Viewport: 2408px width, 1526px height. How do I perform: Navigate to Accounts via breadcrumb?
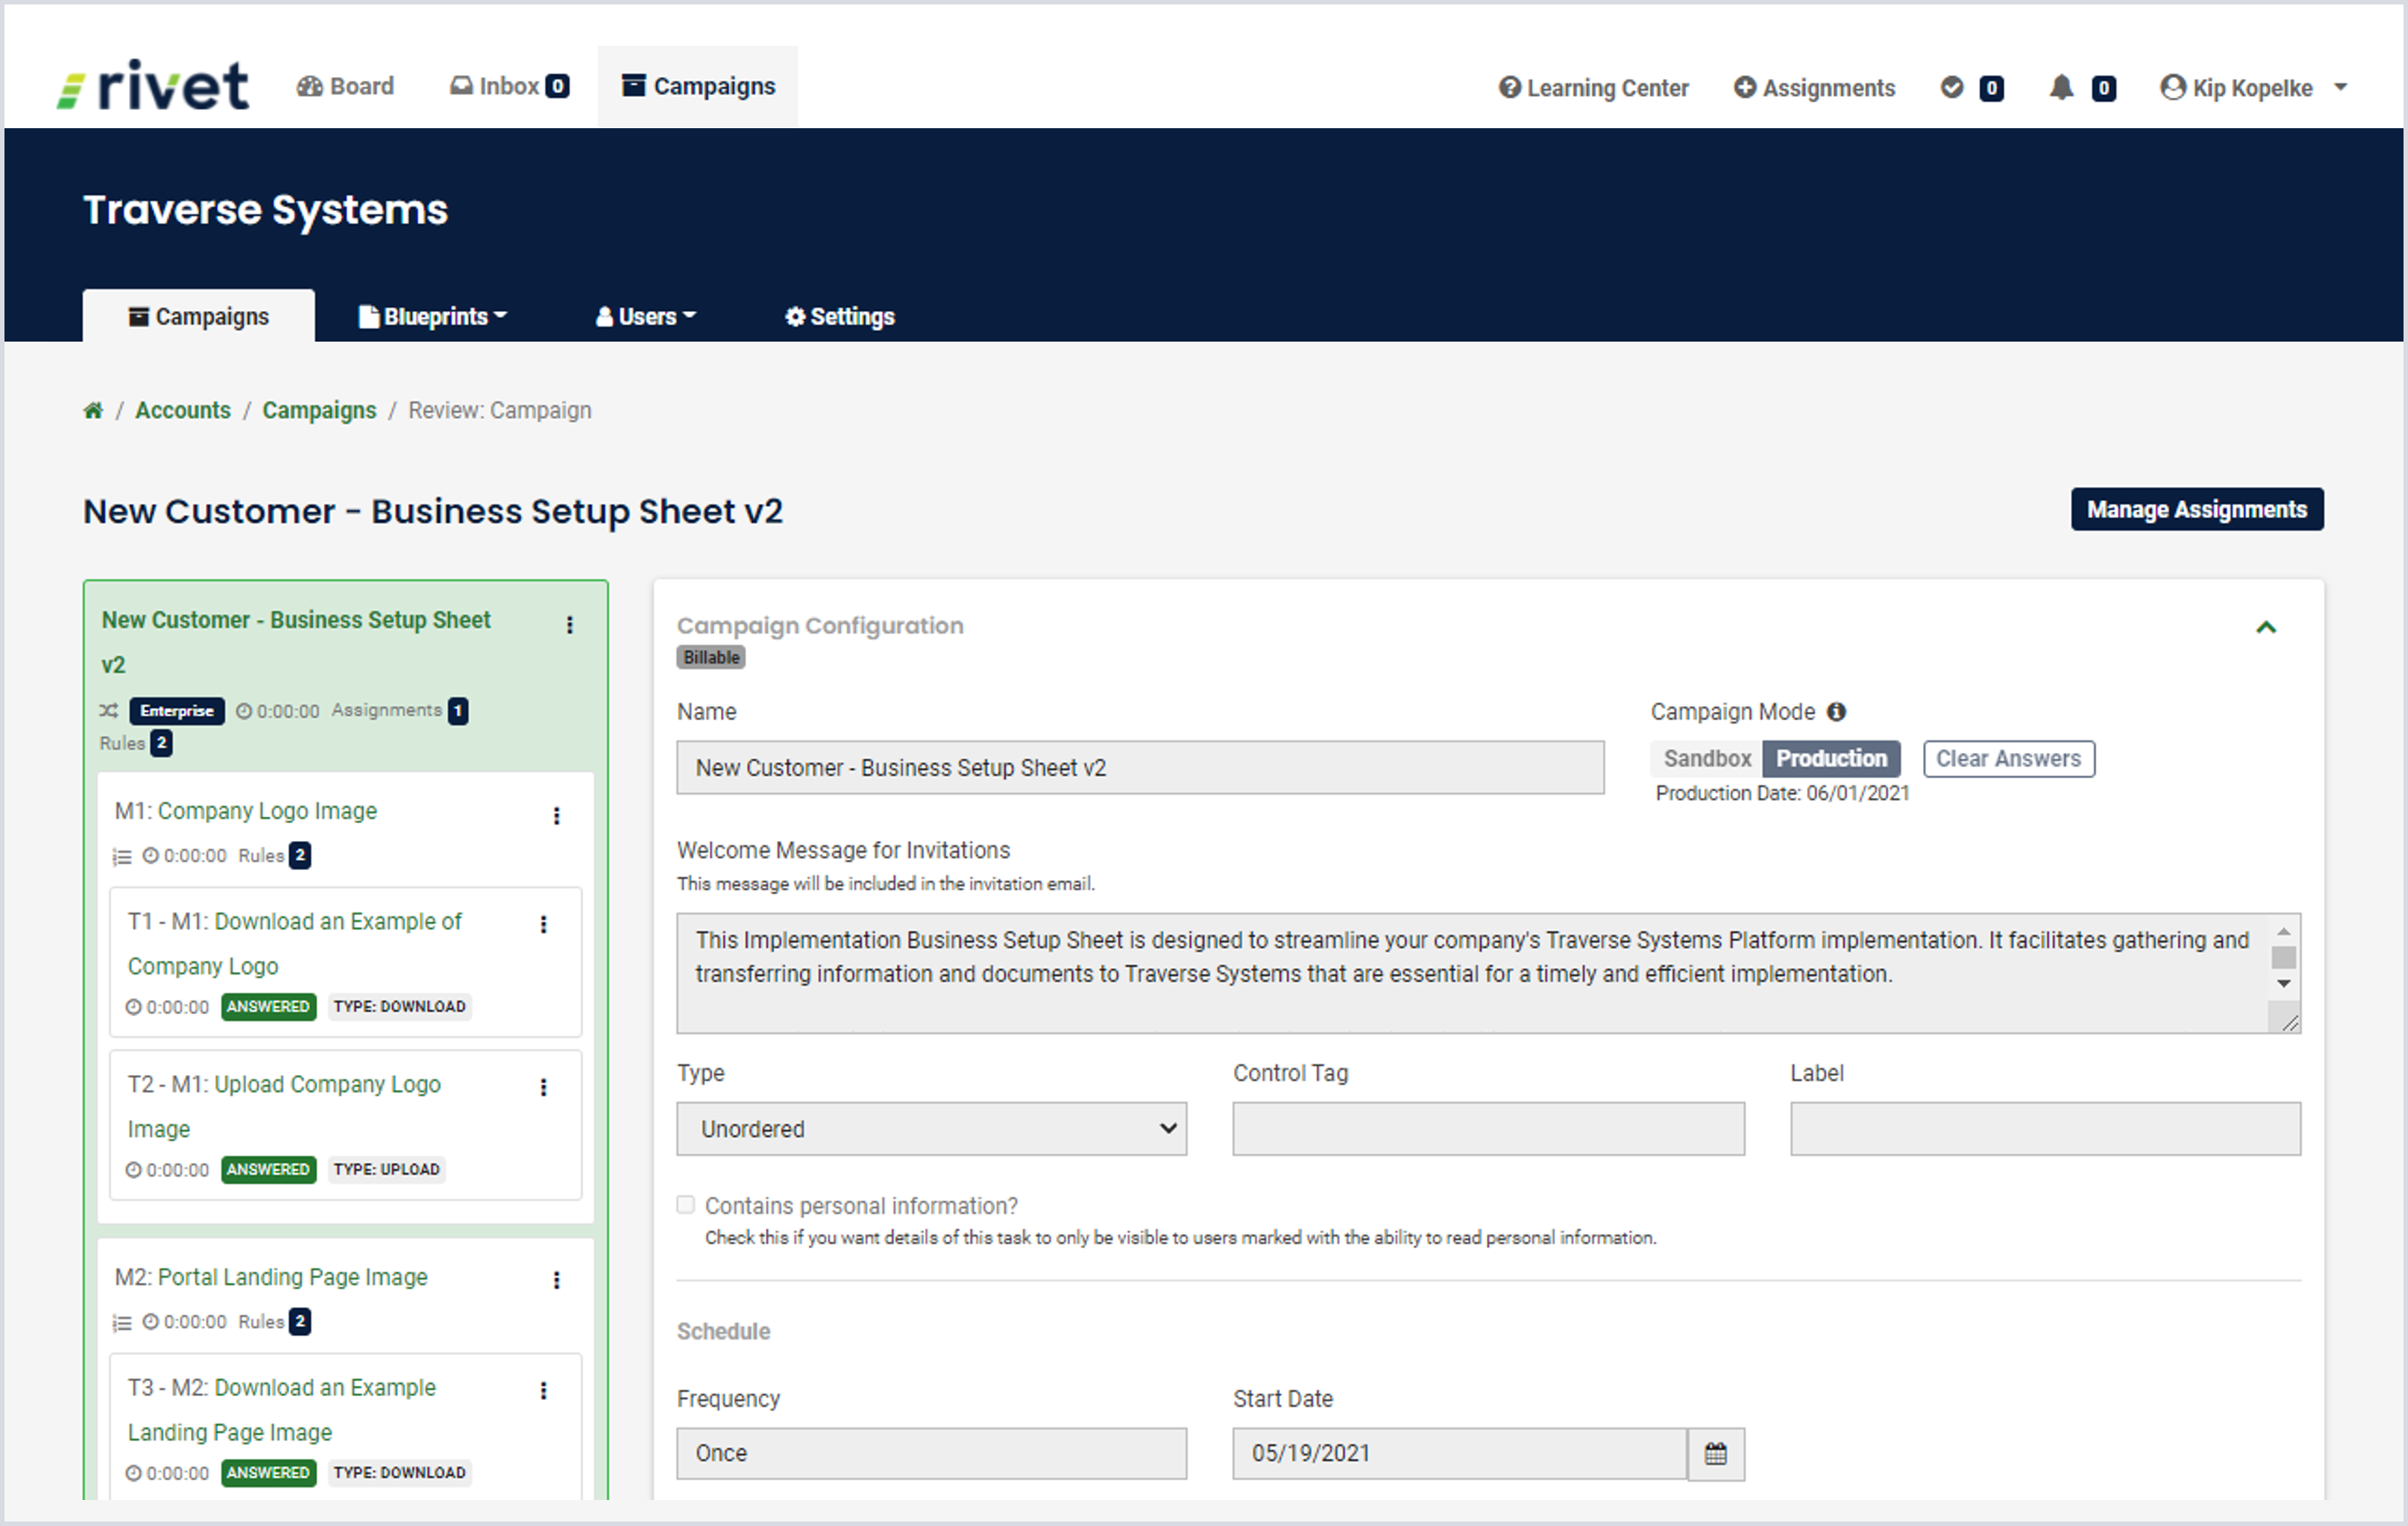(x=183, y=410)
